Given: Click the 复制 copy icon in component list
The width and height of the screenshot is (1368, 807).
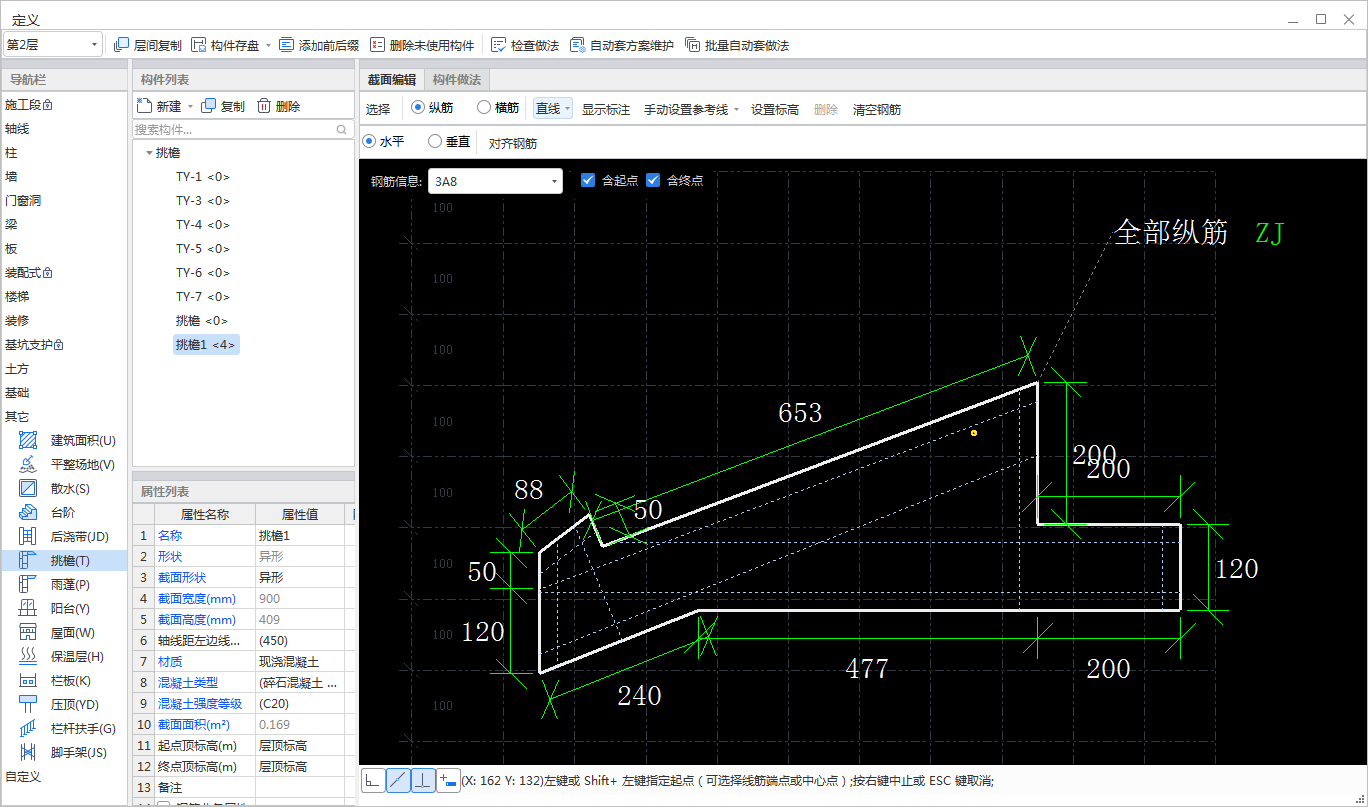Looking at the screenshot, I should [208, 106].
